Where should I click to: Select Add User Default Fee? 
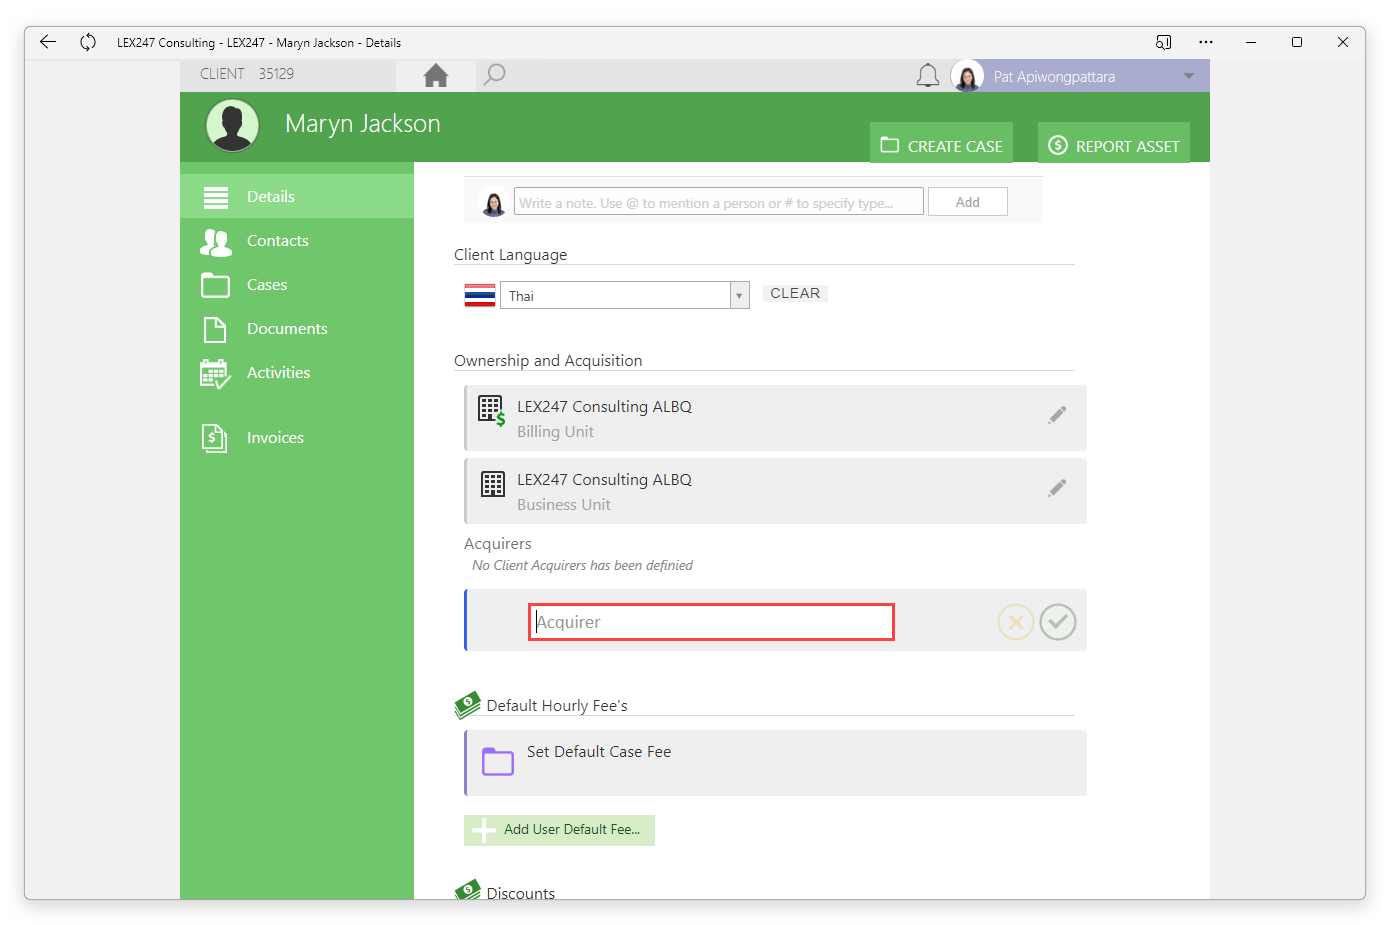coord(559,830)
